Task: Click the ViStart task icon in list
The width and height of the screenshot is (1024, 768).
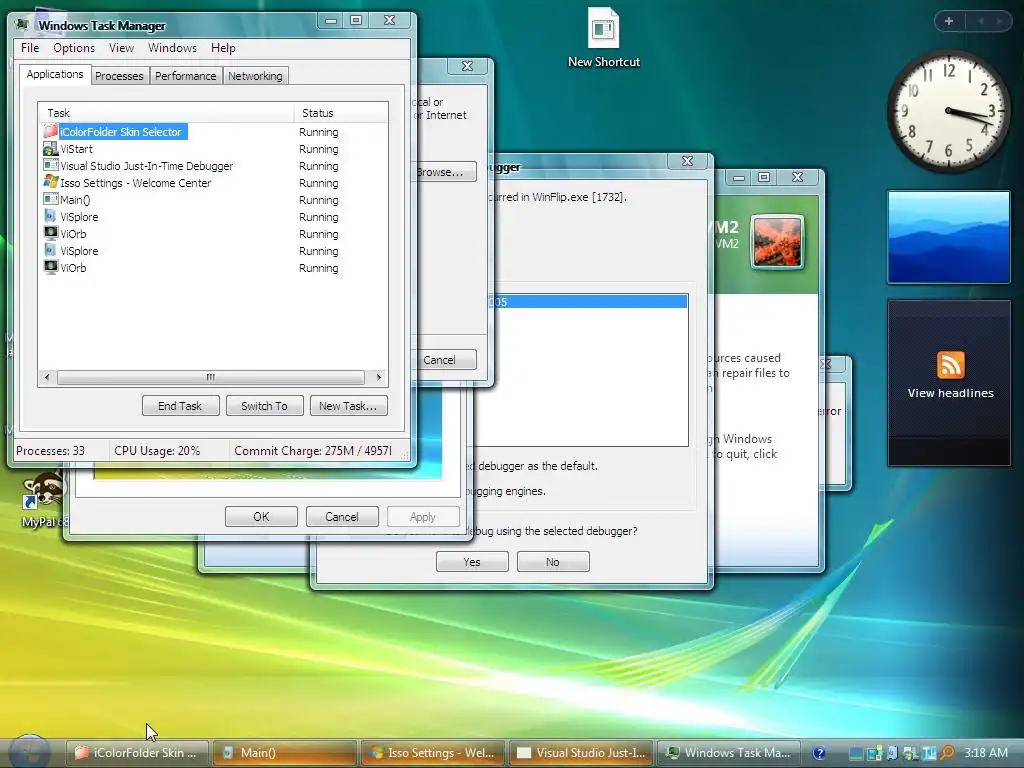Action: (50, 149)
